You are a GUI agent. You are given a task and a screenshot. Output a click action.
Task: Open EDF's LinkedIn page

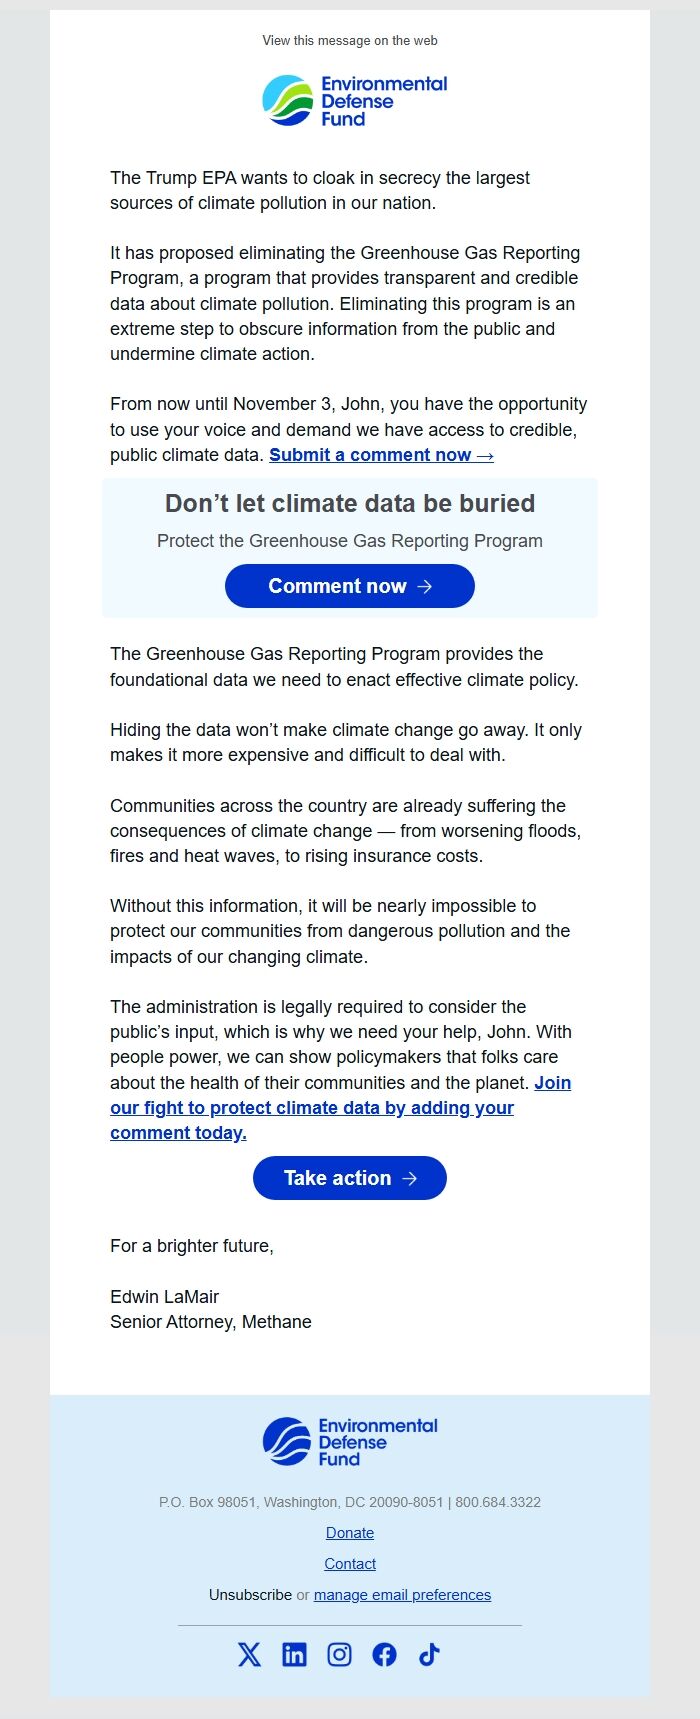pyautogui.click(x=294, y=1654)
